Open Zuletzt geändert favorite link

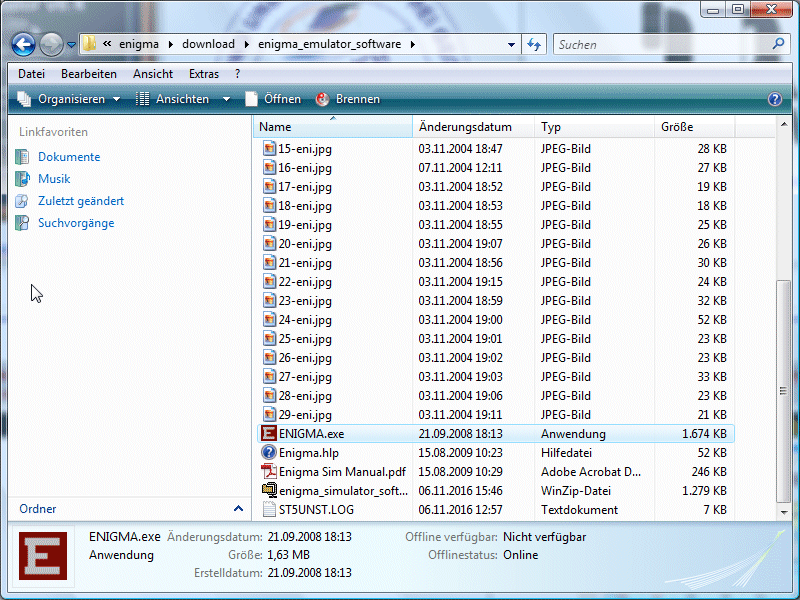pos(81,201)
